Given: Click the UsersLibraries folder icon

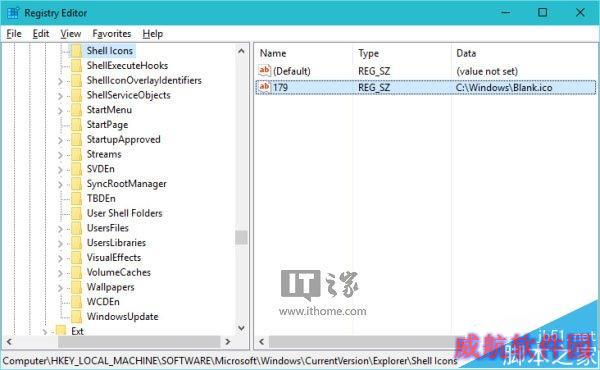Looking at the screenshot, I should (x=77, y=243).
